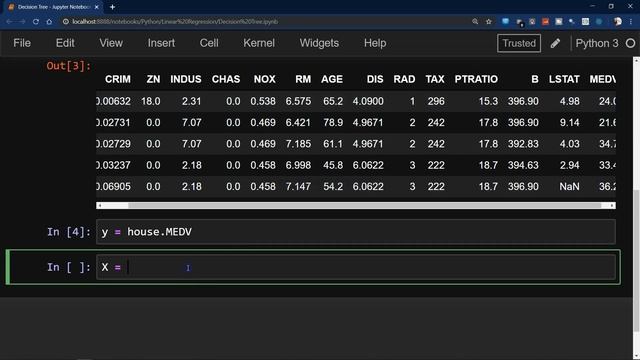
Task: Click the pencil edit-mode icon
Action: (x=555, y=43)
